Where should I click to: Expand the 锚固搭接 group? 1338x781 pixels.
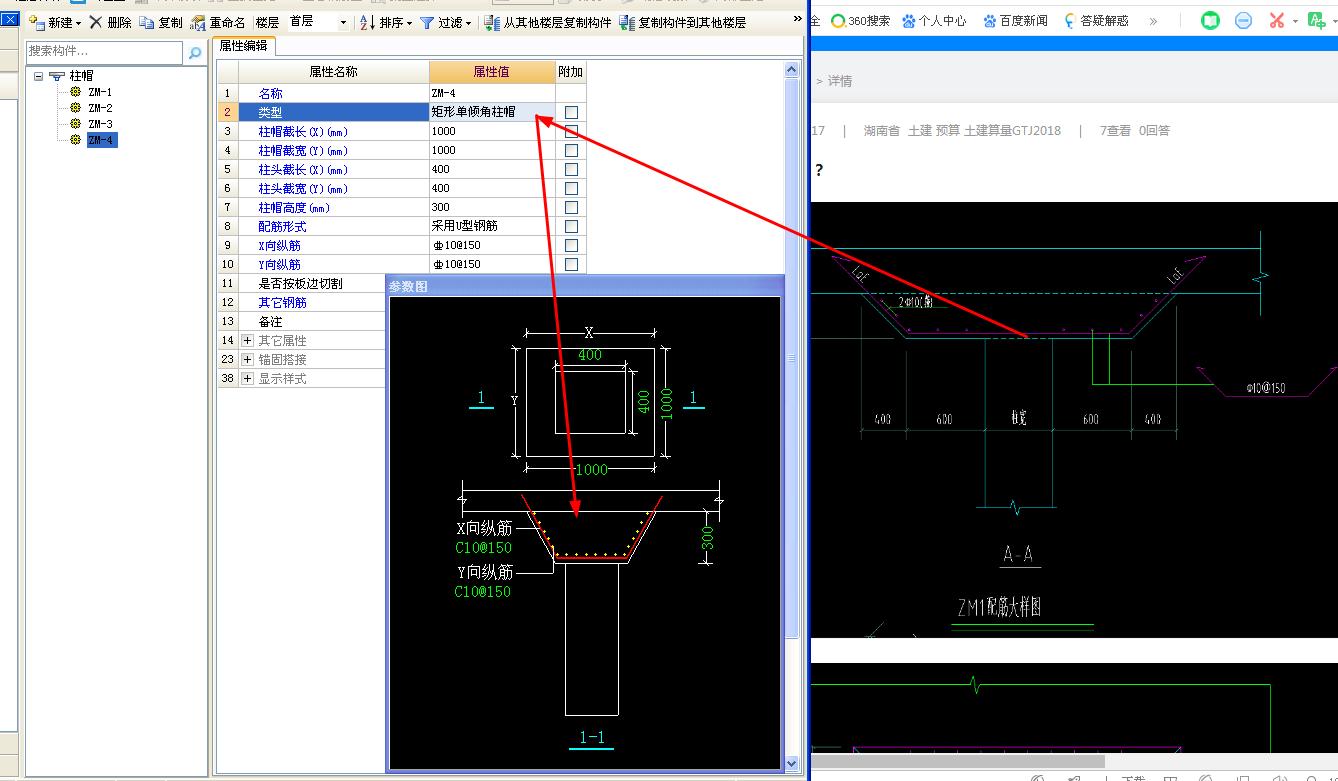coord(247,359)
